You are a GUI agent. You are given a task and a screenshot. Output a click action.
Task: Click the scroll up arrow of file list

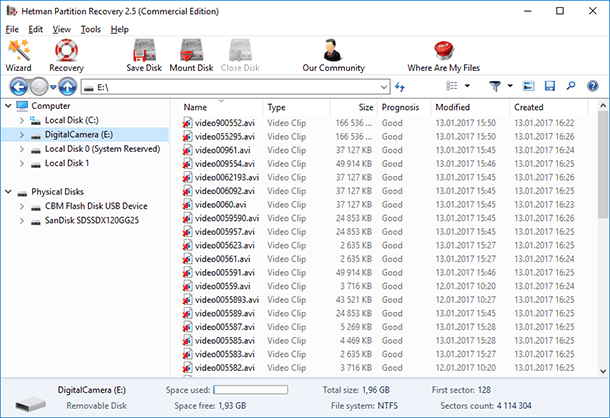click(x=603, y=105)
